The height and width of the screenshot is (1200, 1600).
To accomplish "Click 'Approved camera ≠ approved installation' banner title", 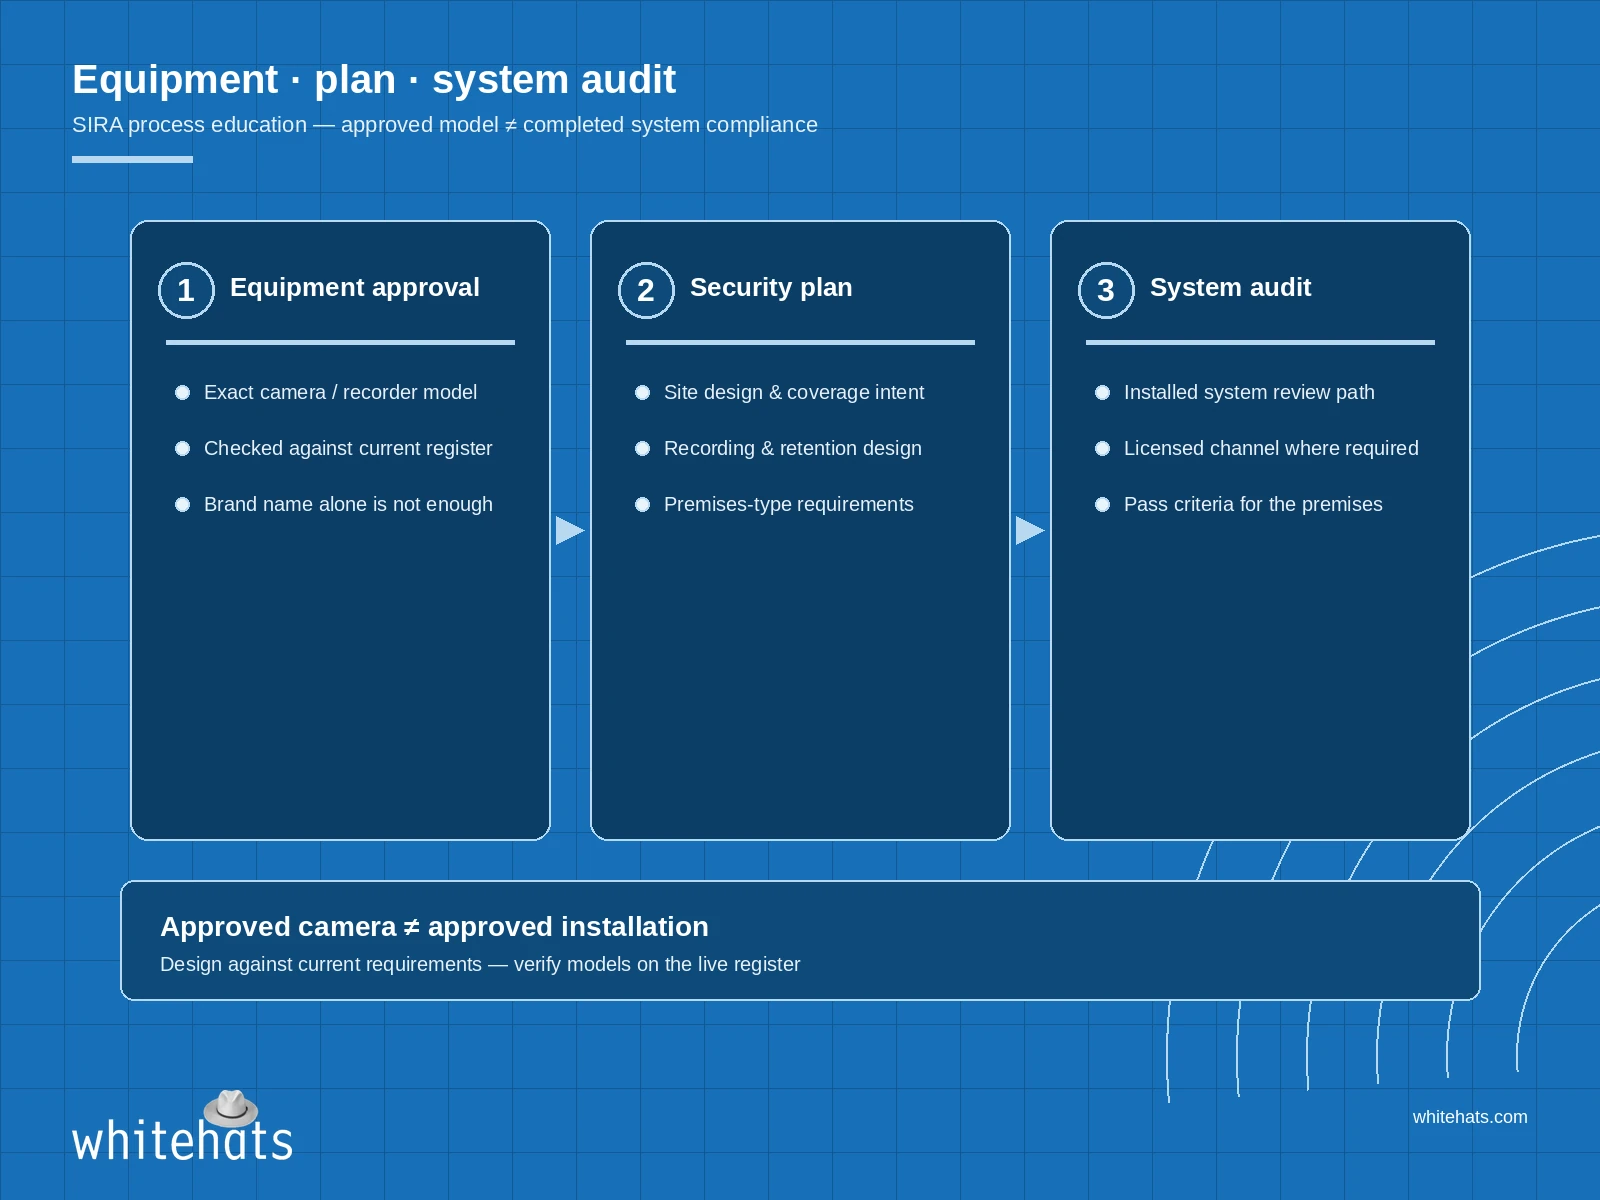I will [x=434, y=927].
